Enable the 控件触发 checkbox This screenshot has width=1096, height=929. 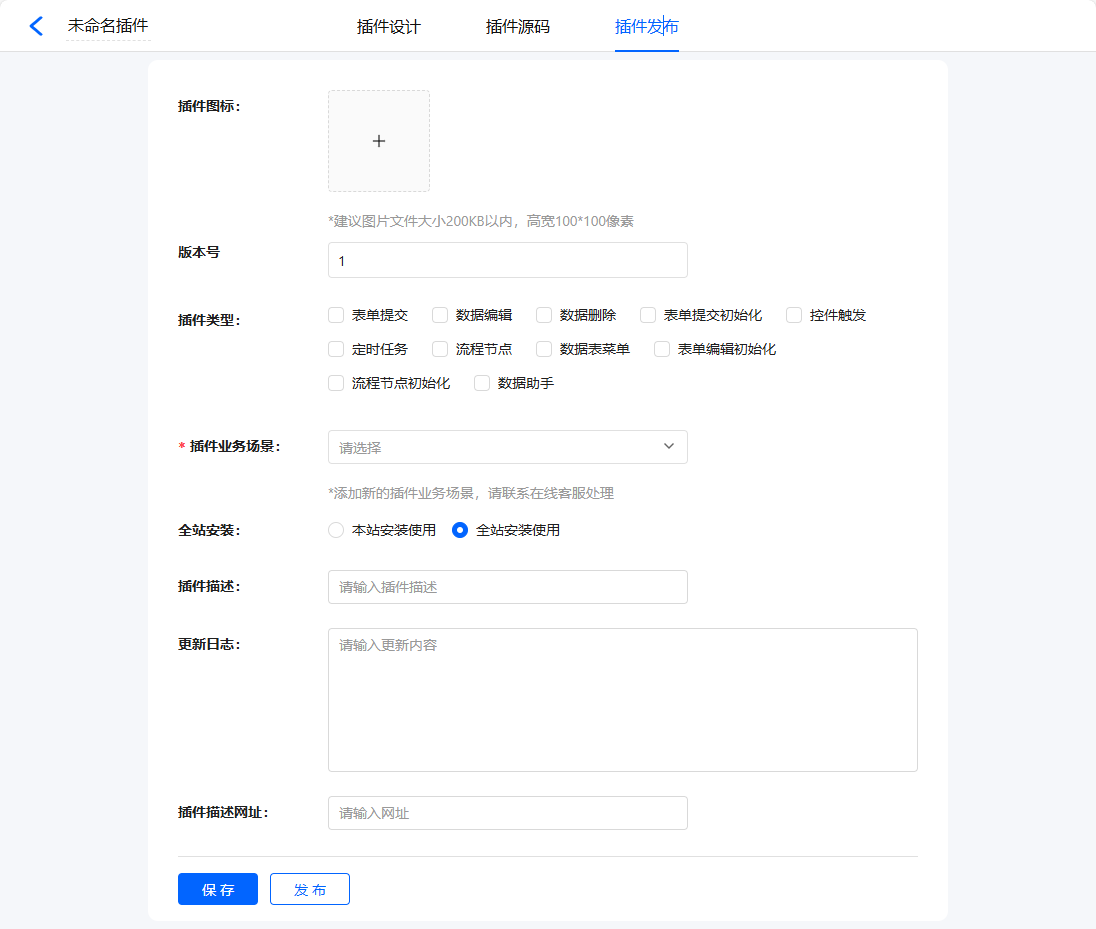pyautogui.click(x=794, y=315)
